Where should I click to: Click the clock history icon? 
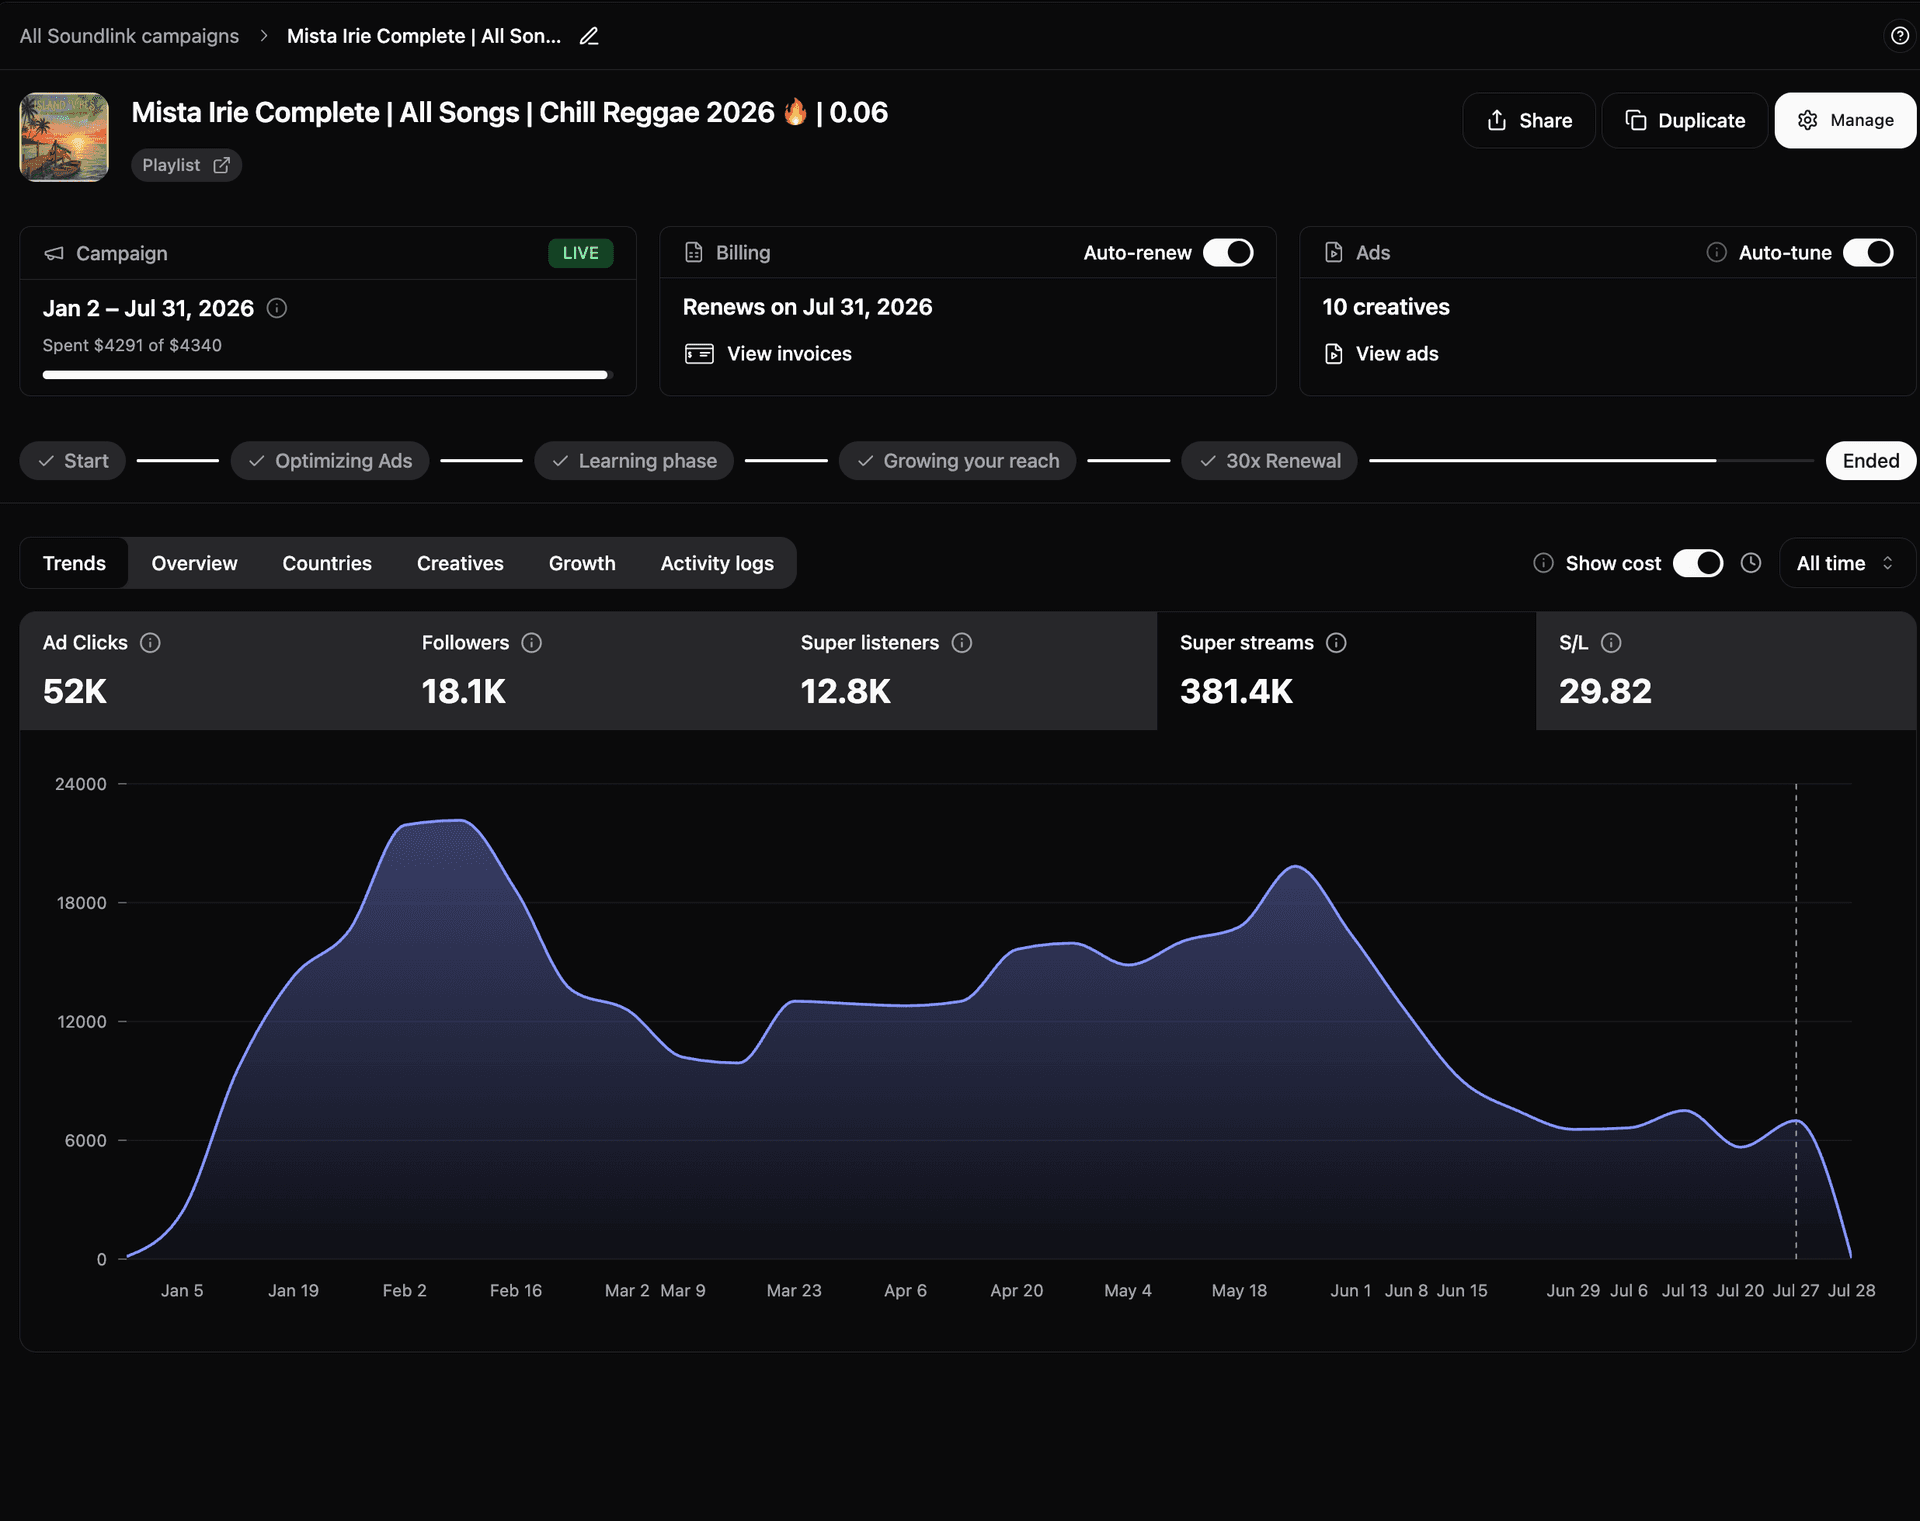point(1751,563)
